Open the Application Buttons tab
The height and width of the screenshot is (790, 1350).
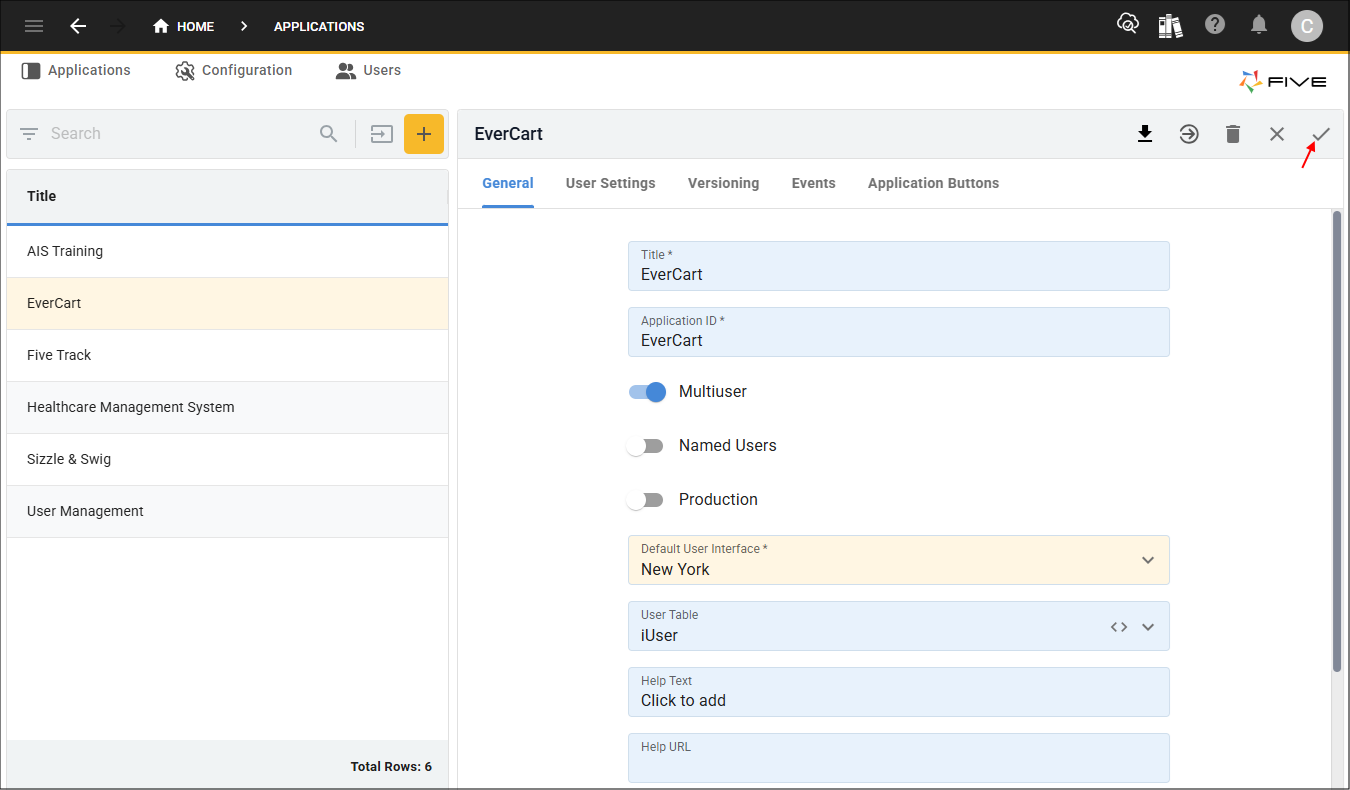point(933,183)
